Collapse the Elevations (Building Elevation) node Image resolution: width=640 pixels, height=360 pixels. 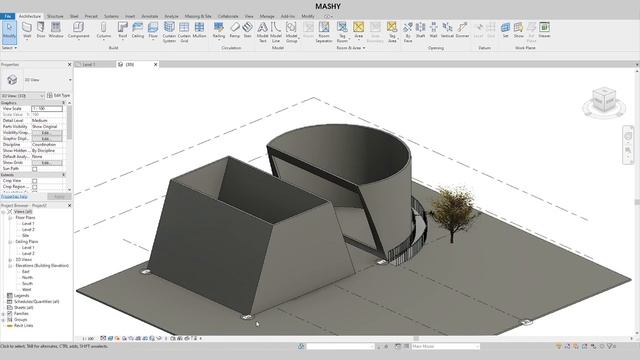[10, 266]
